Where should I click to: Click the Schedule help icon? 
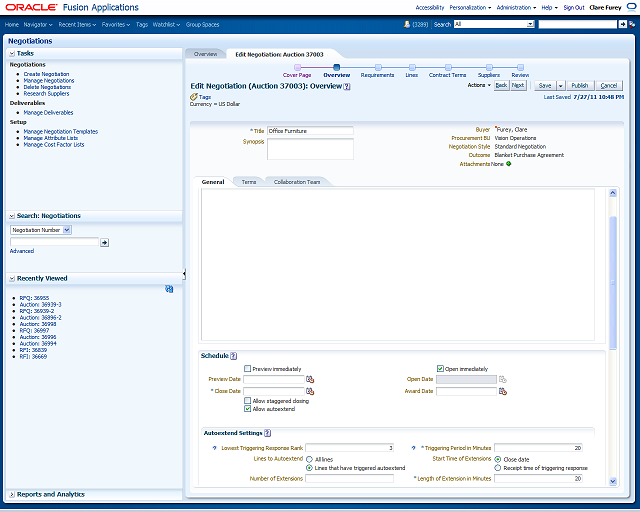(233, 356)
